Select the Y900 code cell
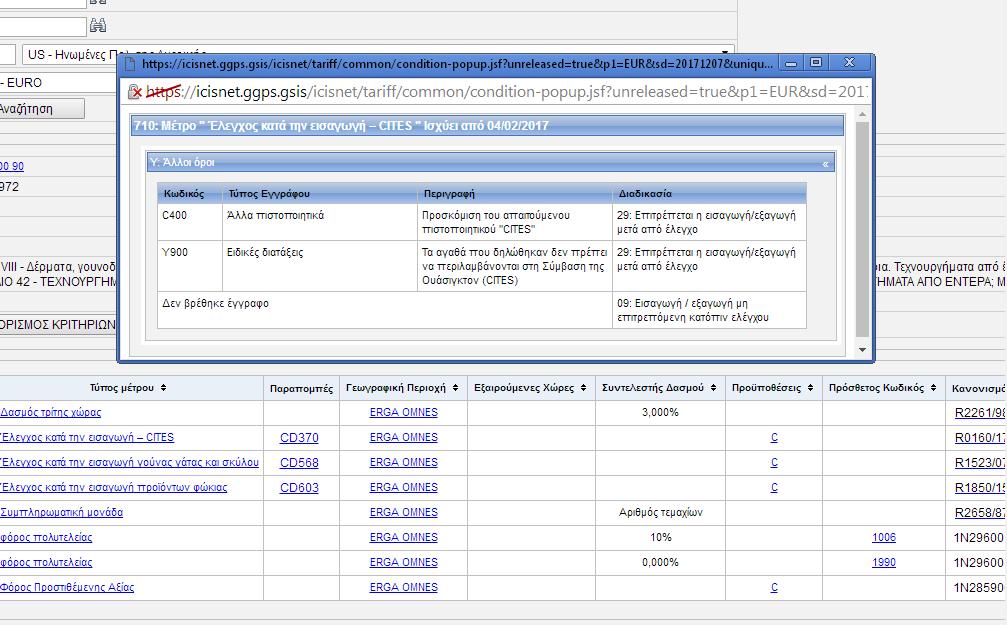 (190, 267)
